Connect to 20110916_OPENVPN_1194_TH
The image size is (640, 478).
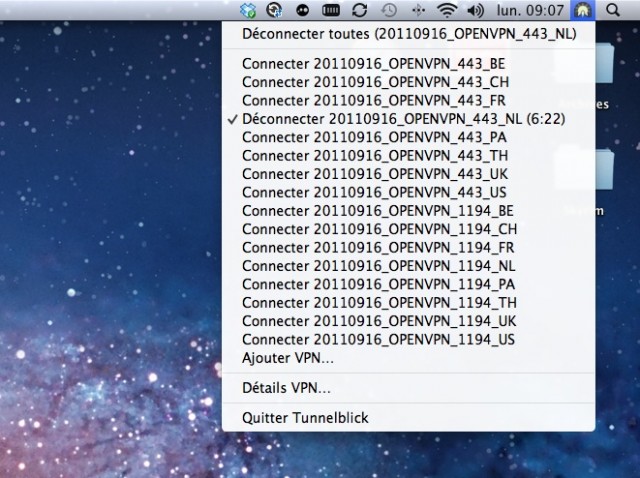[x=409, y=302]
